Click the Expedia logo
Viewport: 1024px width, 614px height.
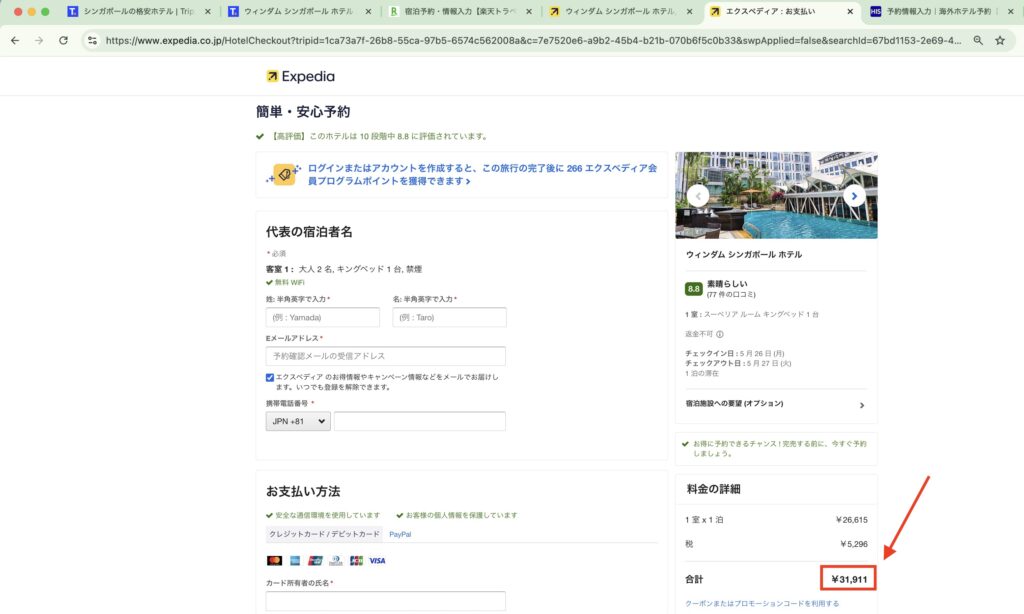point(300,76)
